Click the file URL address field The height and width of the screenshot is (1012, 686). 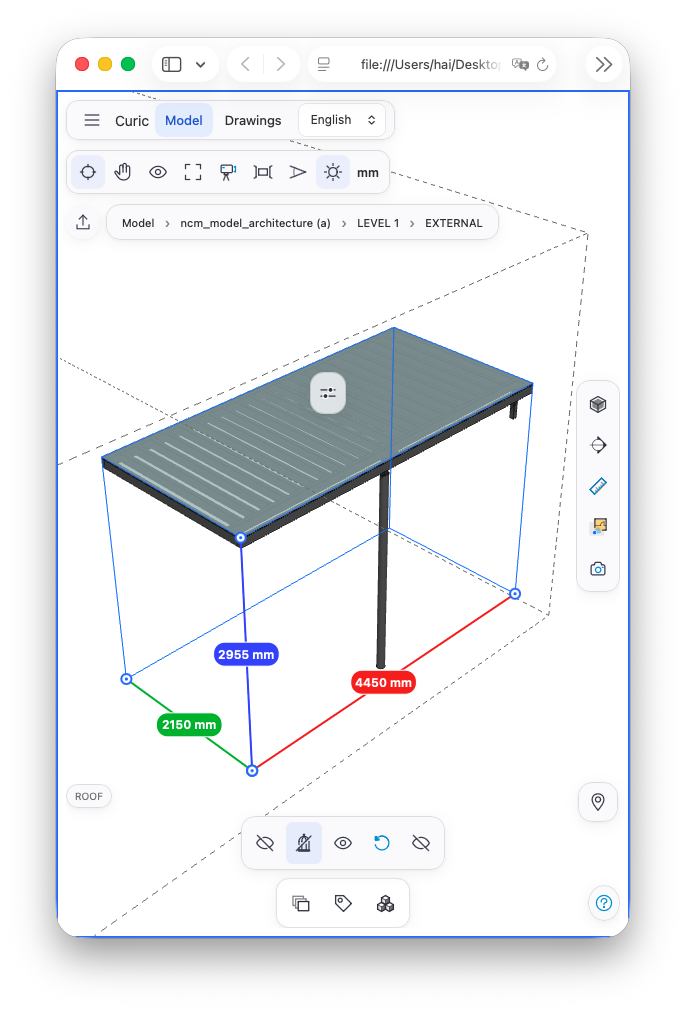(x=431, y=65)
